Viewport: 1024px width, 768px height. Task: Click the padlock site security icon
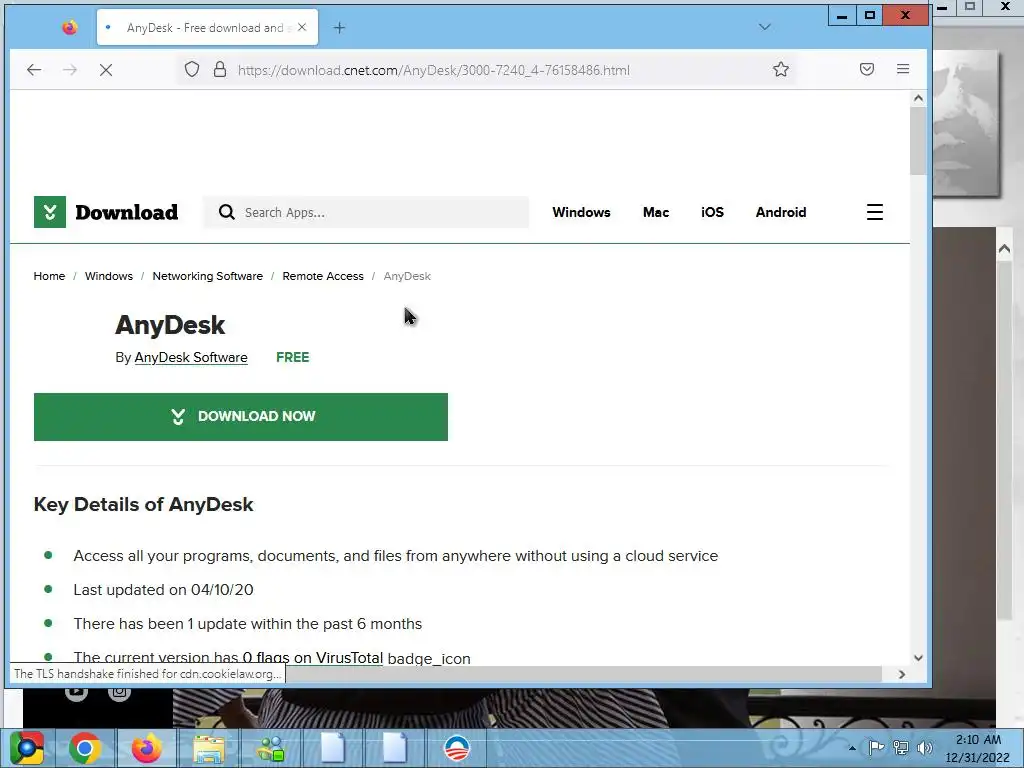[220, 69]
